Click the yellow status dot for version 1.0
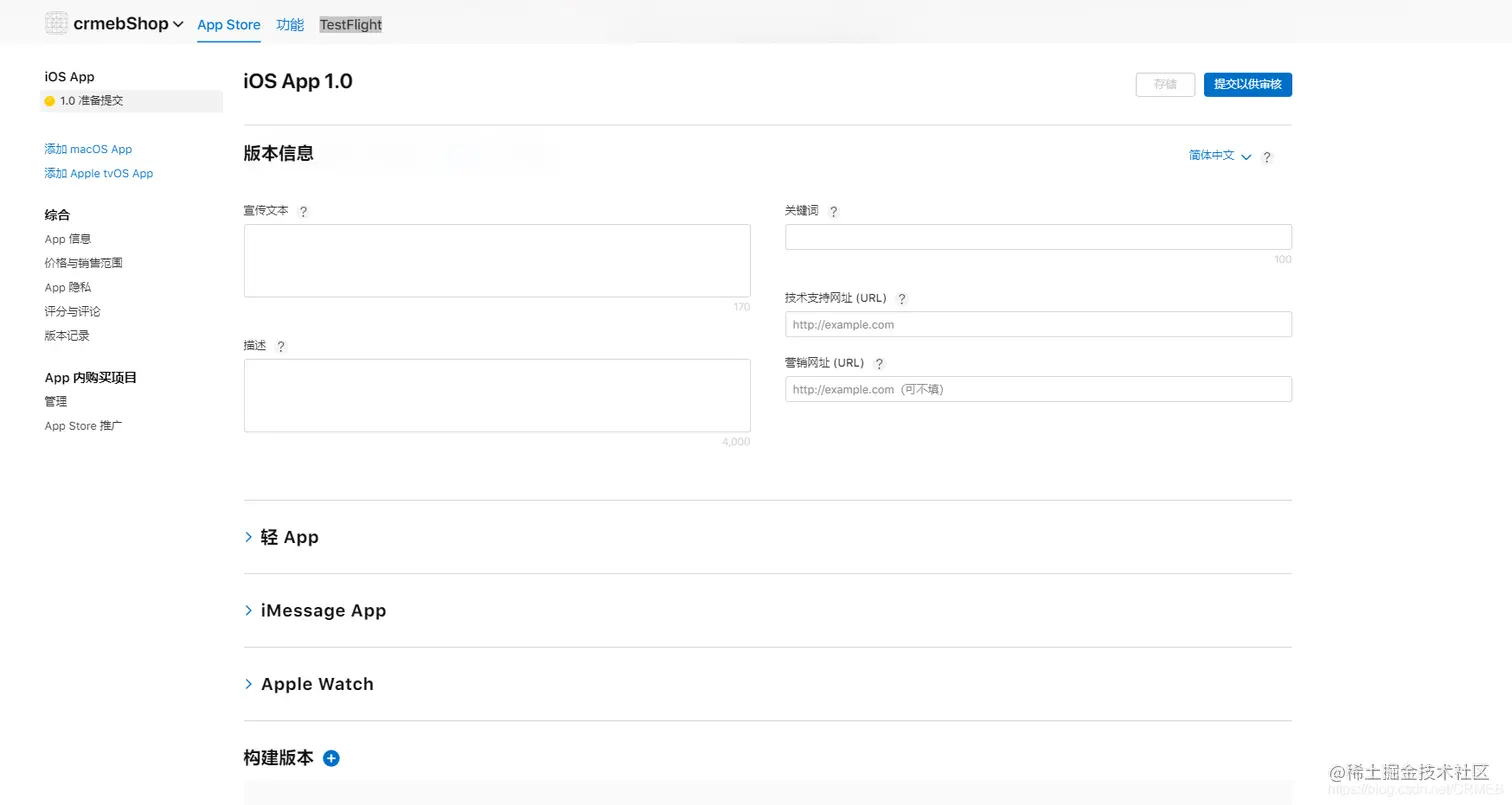Image resolution: width=1512 pixels, height=805 pixels. tap(50, 101)
